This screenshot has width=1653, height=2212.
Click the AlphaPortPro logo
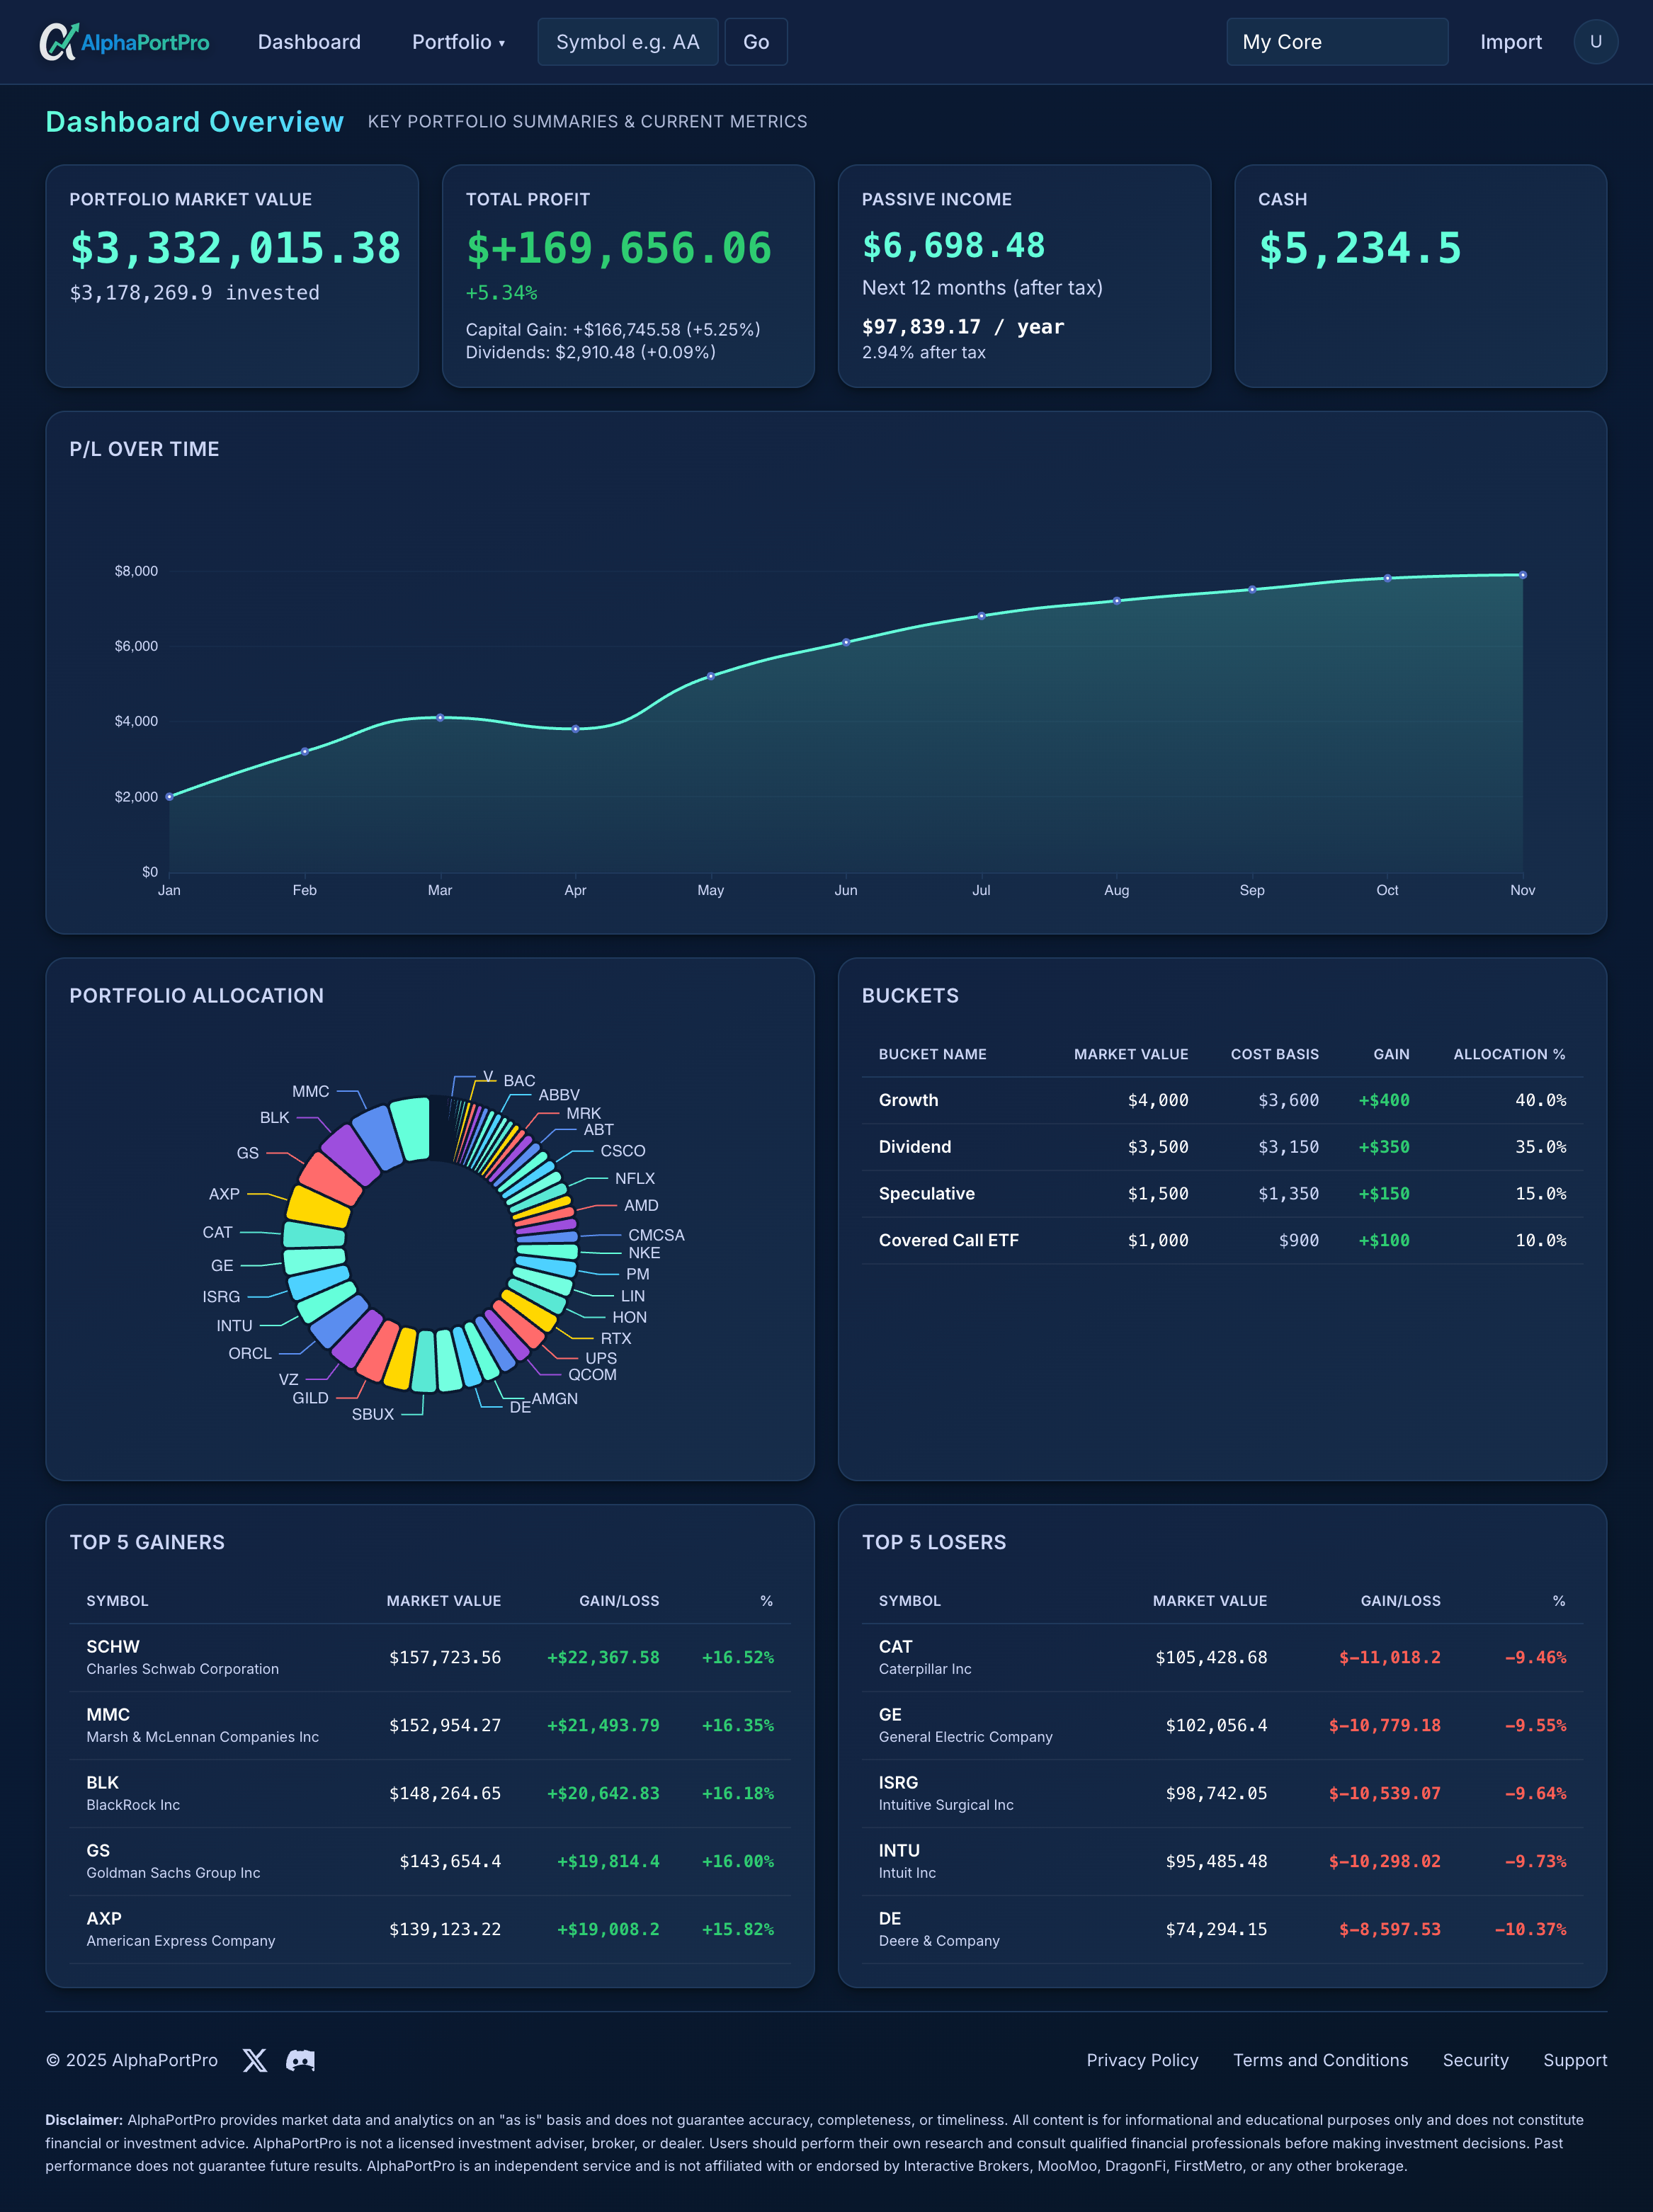pos(125,41)
